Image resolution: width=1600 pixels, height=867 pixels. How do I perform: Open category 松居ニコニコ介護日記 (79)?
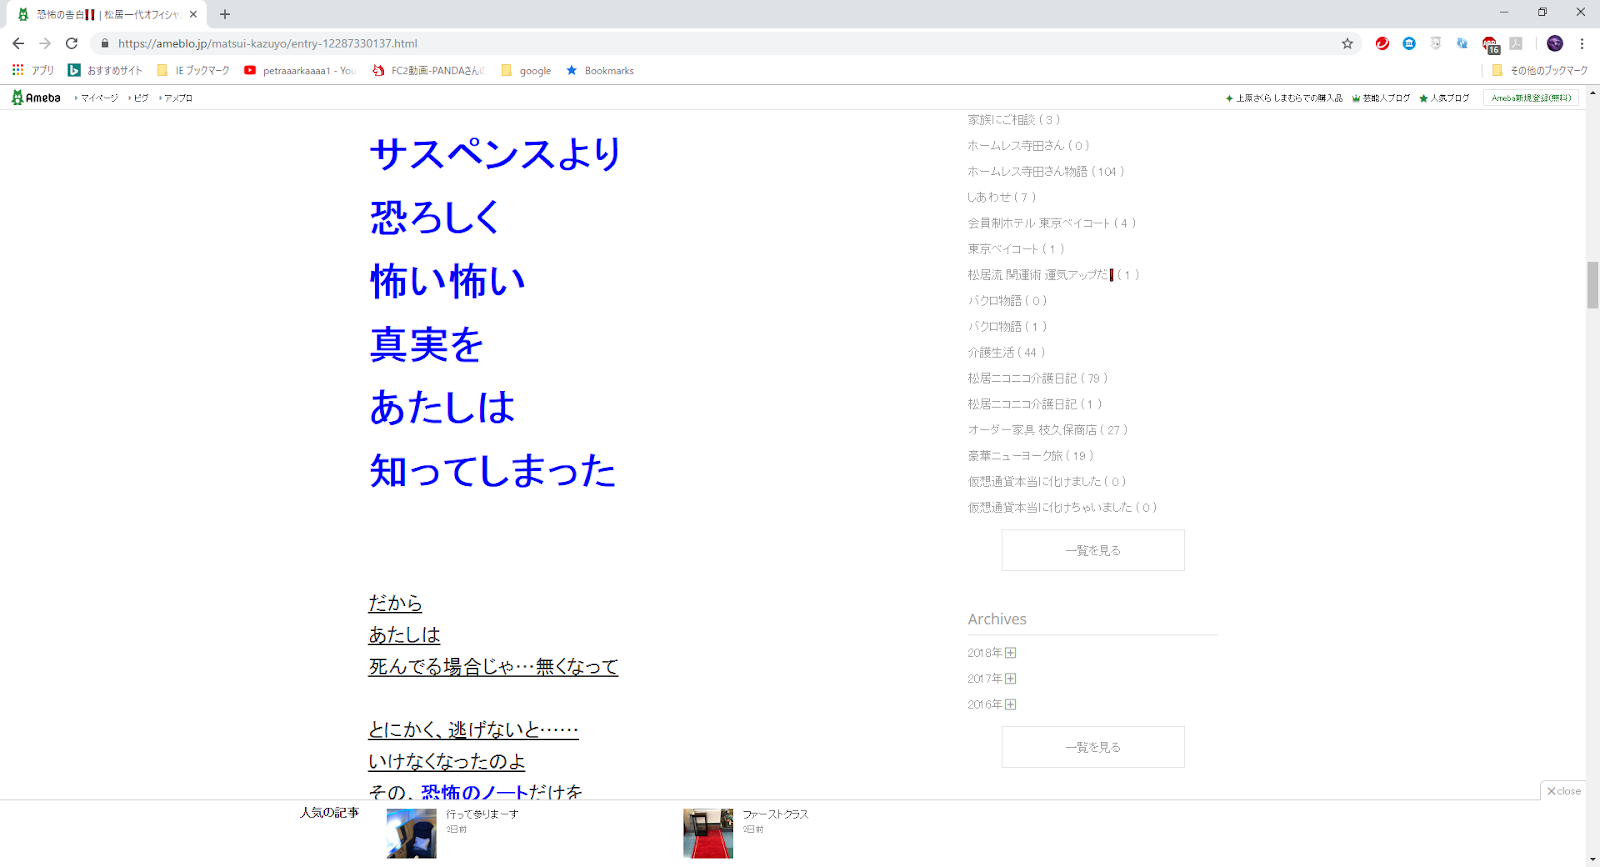(x=1038, y=379)
